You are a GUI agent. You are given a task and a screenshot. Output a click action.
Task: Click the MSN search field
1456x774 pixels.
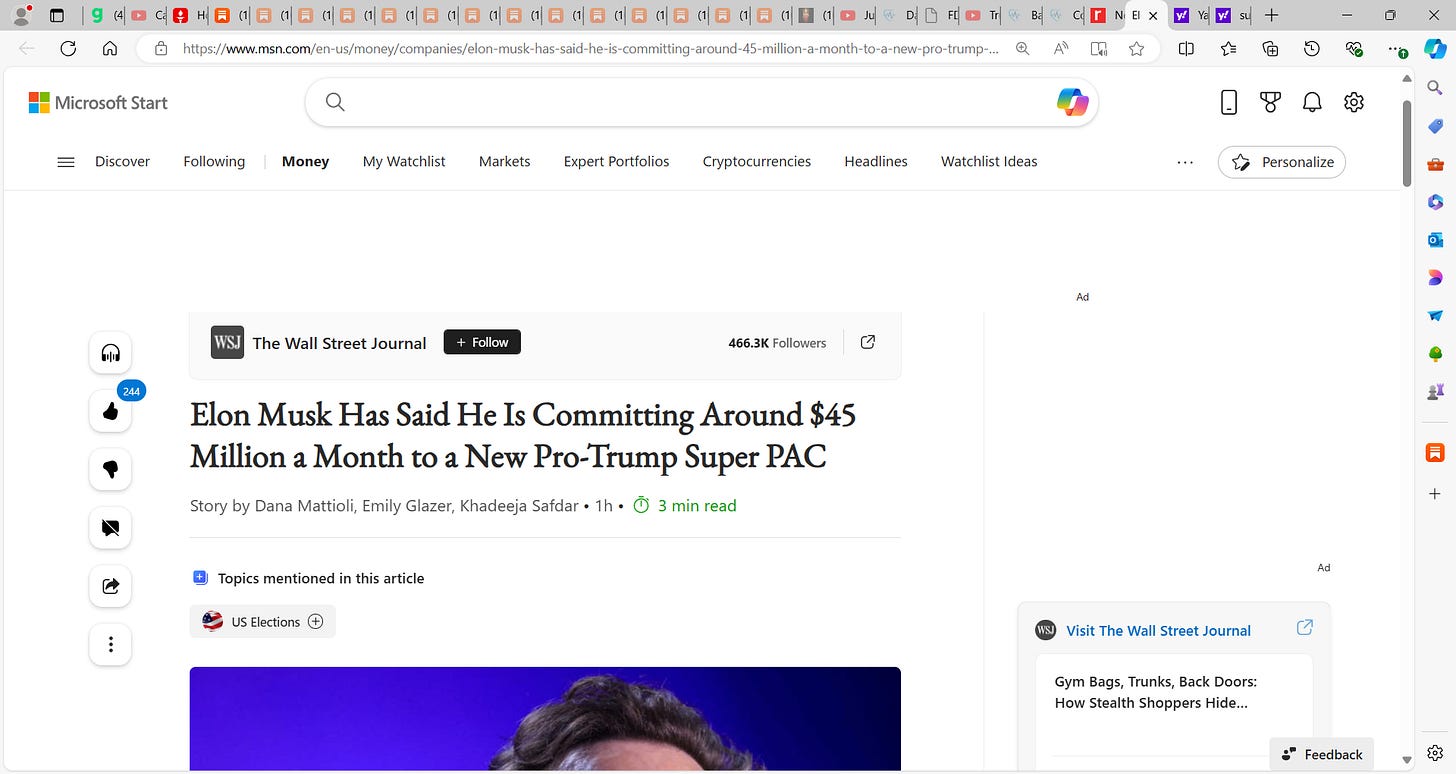[700, 102]
